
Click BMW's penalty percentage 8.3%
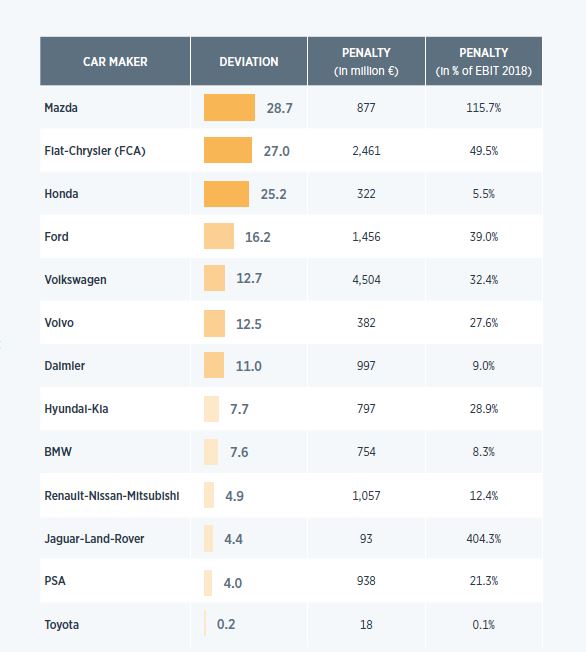pos(483,452)
